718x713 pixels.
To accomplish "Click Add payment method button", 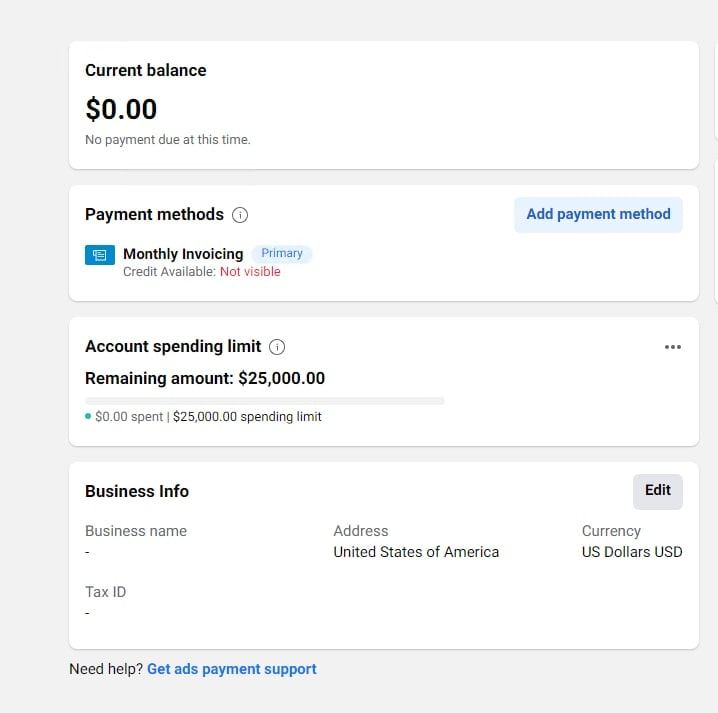I will click(x=598, y=214).
